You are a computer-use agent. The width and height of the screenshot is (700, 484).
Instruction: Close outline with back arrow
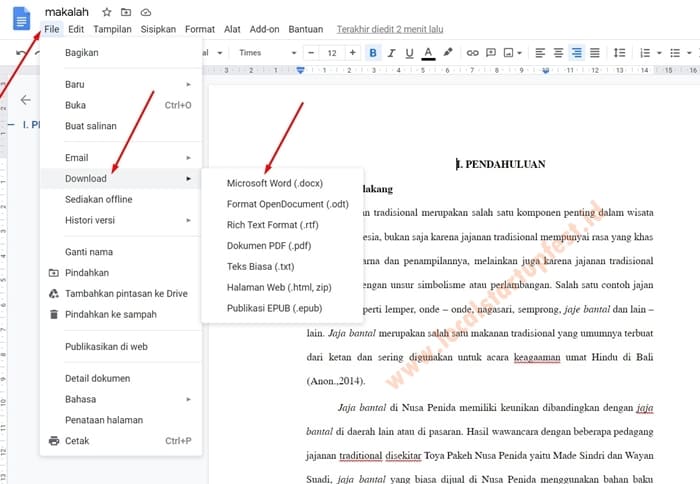click(25, 100)
